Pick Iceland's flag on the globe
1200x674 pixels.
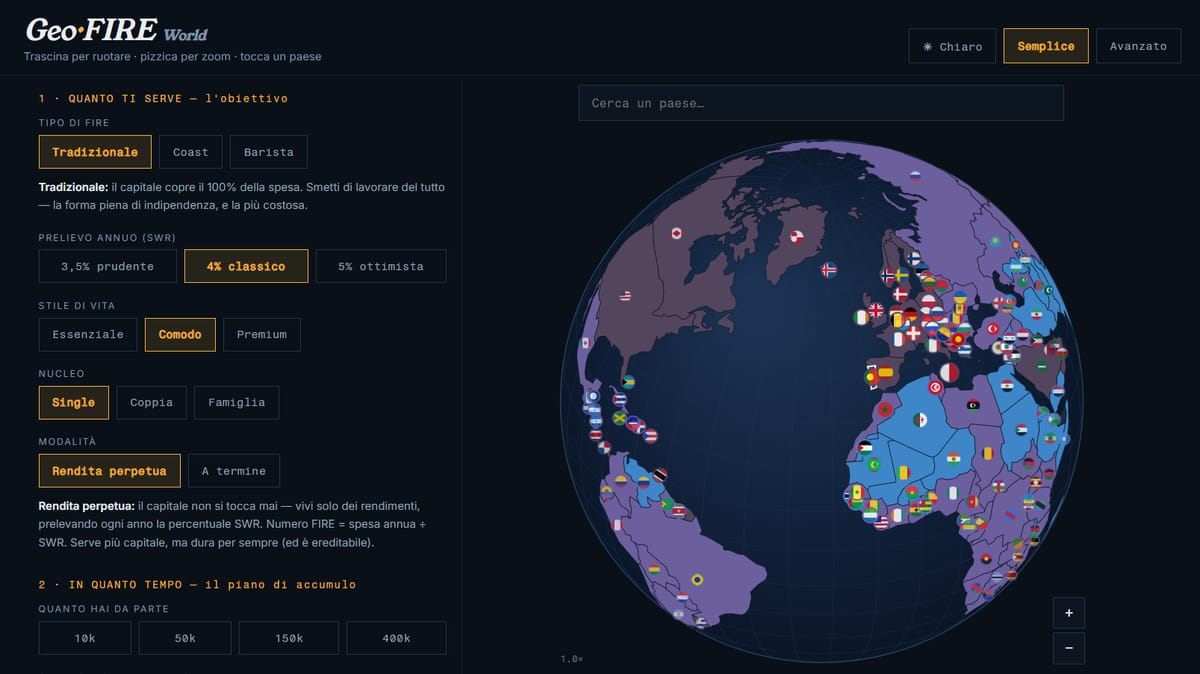[x=829, y=270]
